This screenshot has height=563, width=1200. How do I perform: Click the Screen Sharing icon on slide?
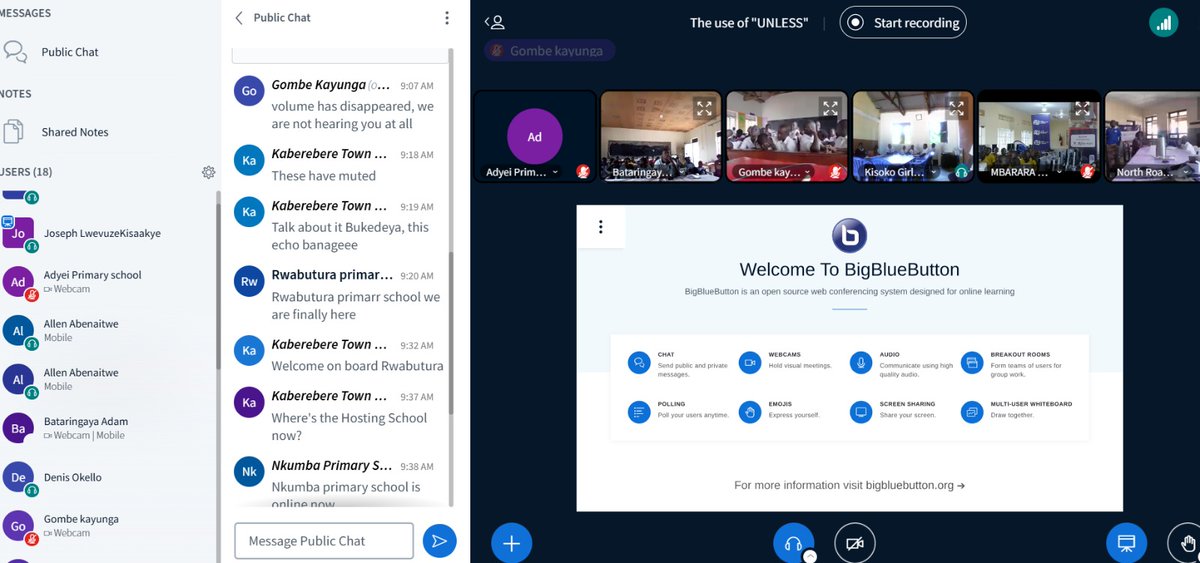[x=861, y=411]
